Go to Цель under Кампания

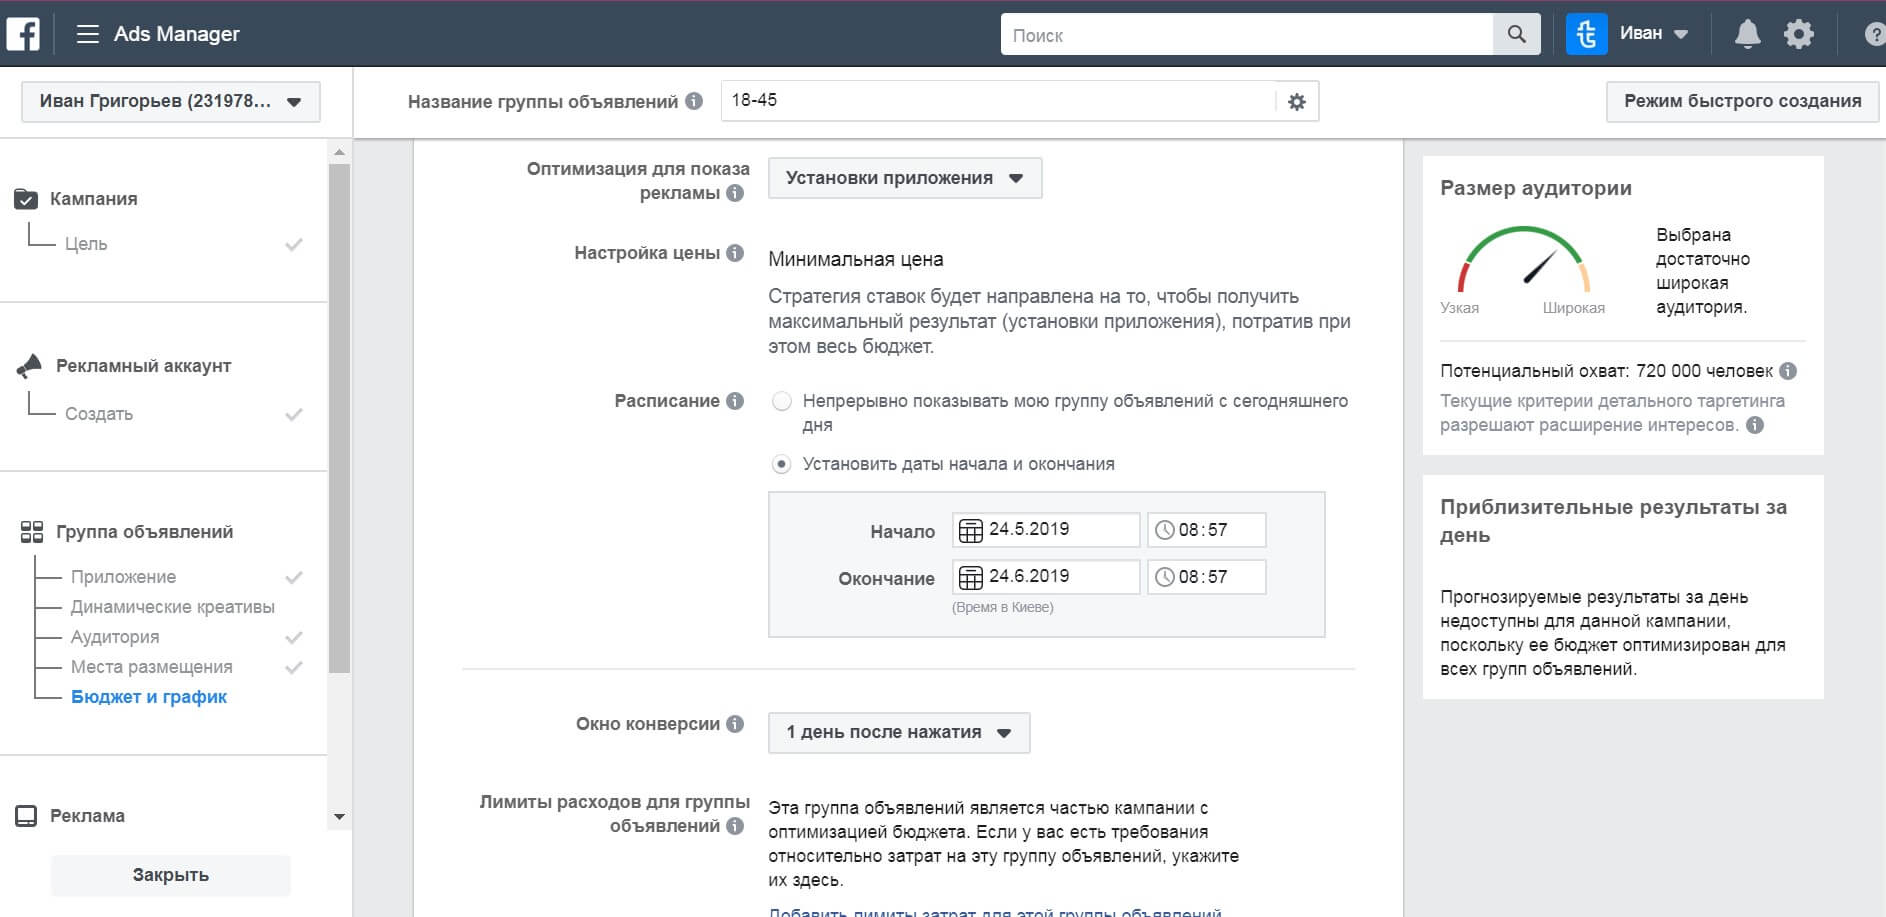86,244
